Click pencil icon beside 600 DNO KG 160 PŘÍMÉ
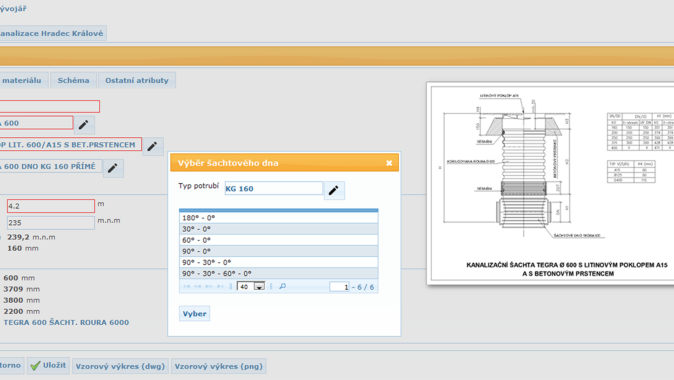This screenshot has height=380, width=674. point(113,168)
